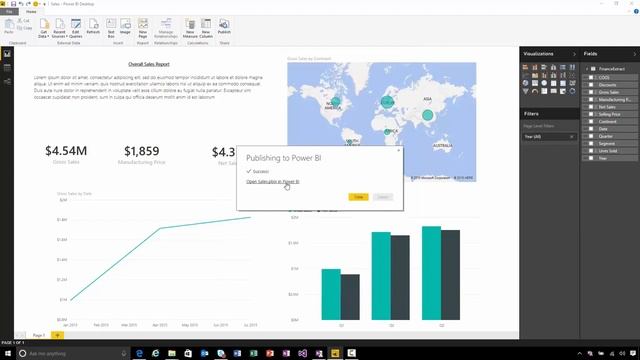640x360 pixels.
Task: Click the Image insert button
Action: pyautogui.click(x=125, y=26)
